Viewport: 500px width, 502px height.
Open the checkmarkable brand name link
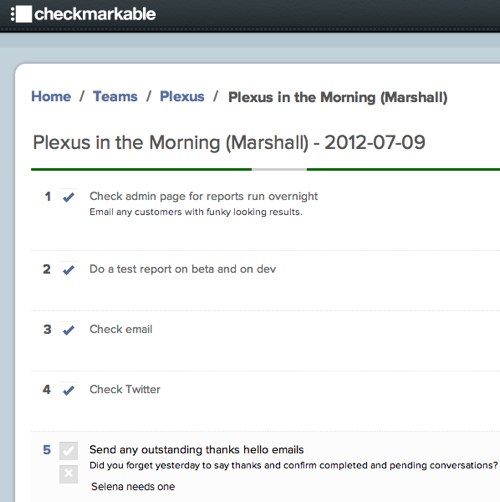click(95, 14)
